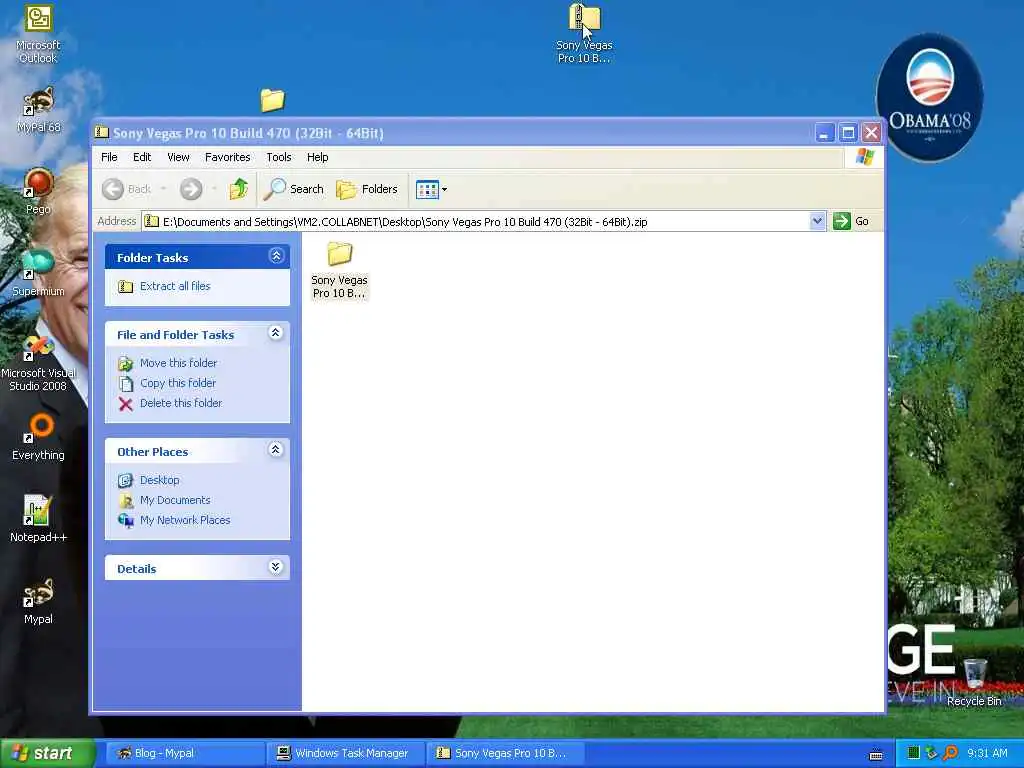The height and width of the screenshot is (768, 1024).
Task: Switch to Windows Task Manager in taskbar
Action: point(345,754)
